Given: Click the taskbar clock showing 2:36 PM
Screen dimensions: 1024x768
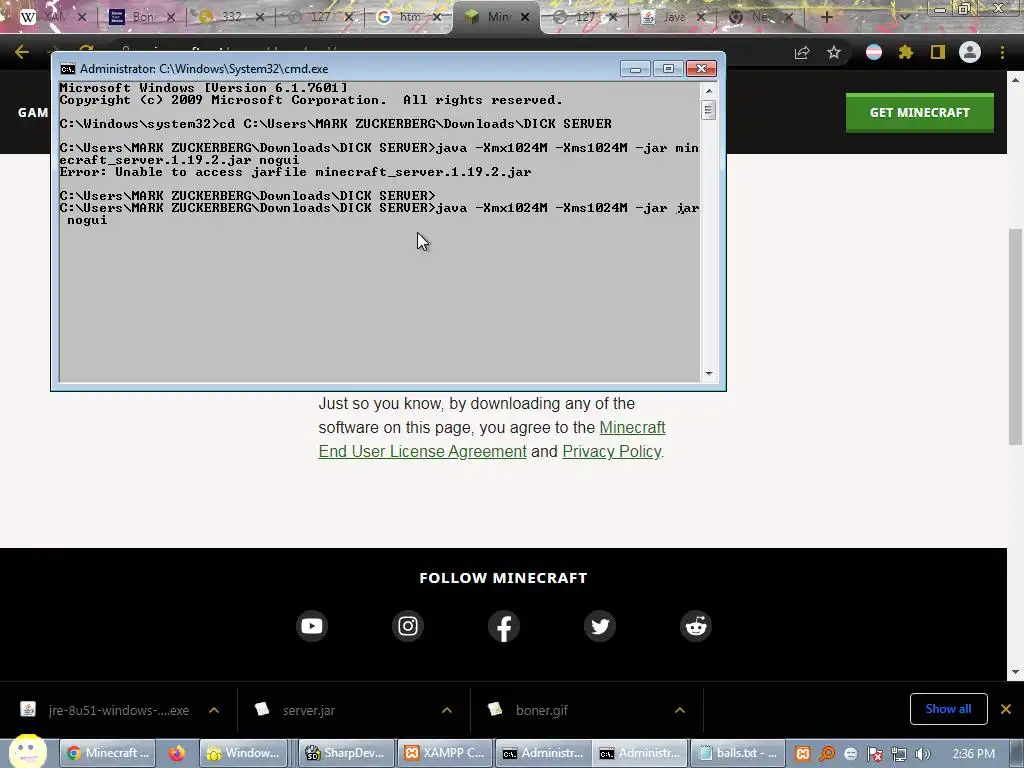Looking at the screenshot, I should coord(973,754).
